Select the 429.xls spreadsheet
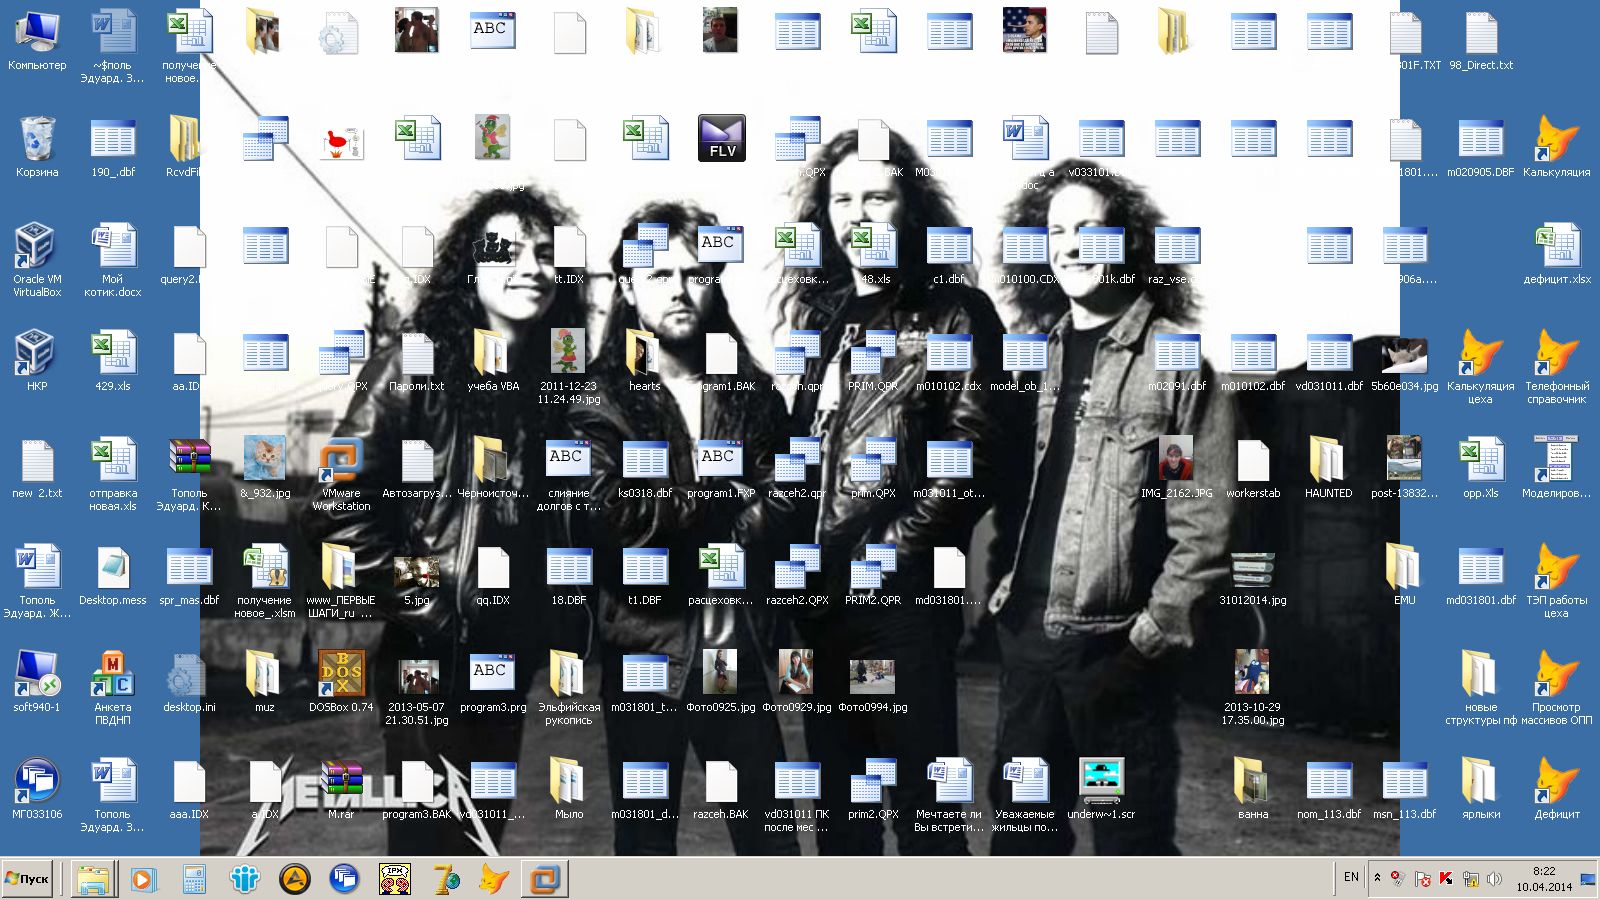The width and height of the screenshot is (1600, 900). (x=113, y=360)
